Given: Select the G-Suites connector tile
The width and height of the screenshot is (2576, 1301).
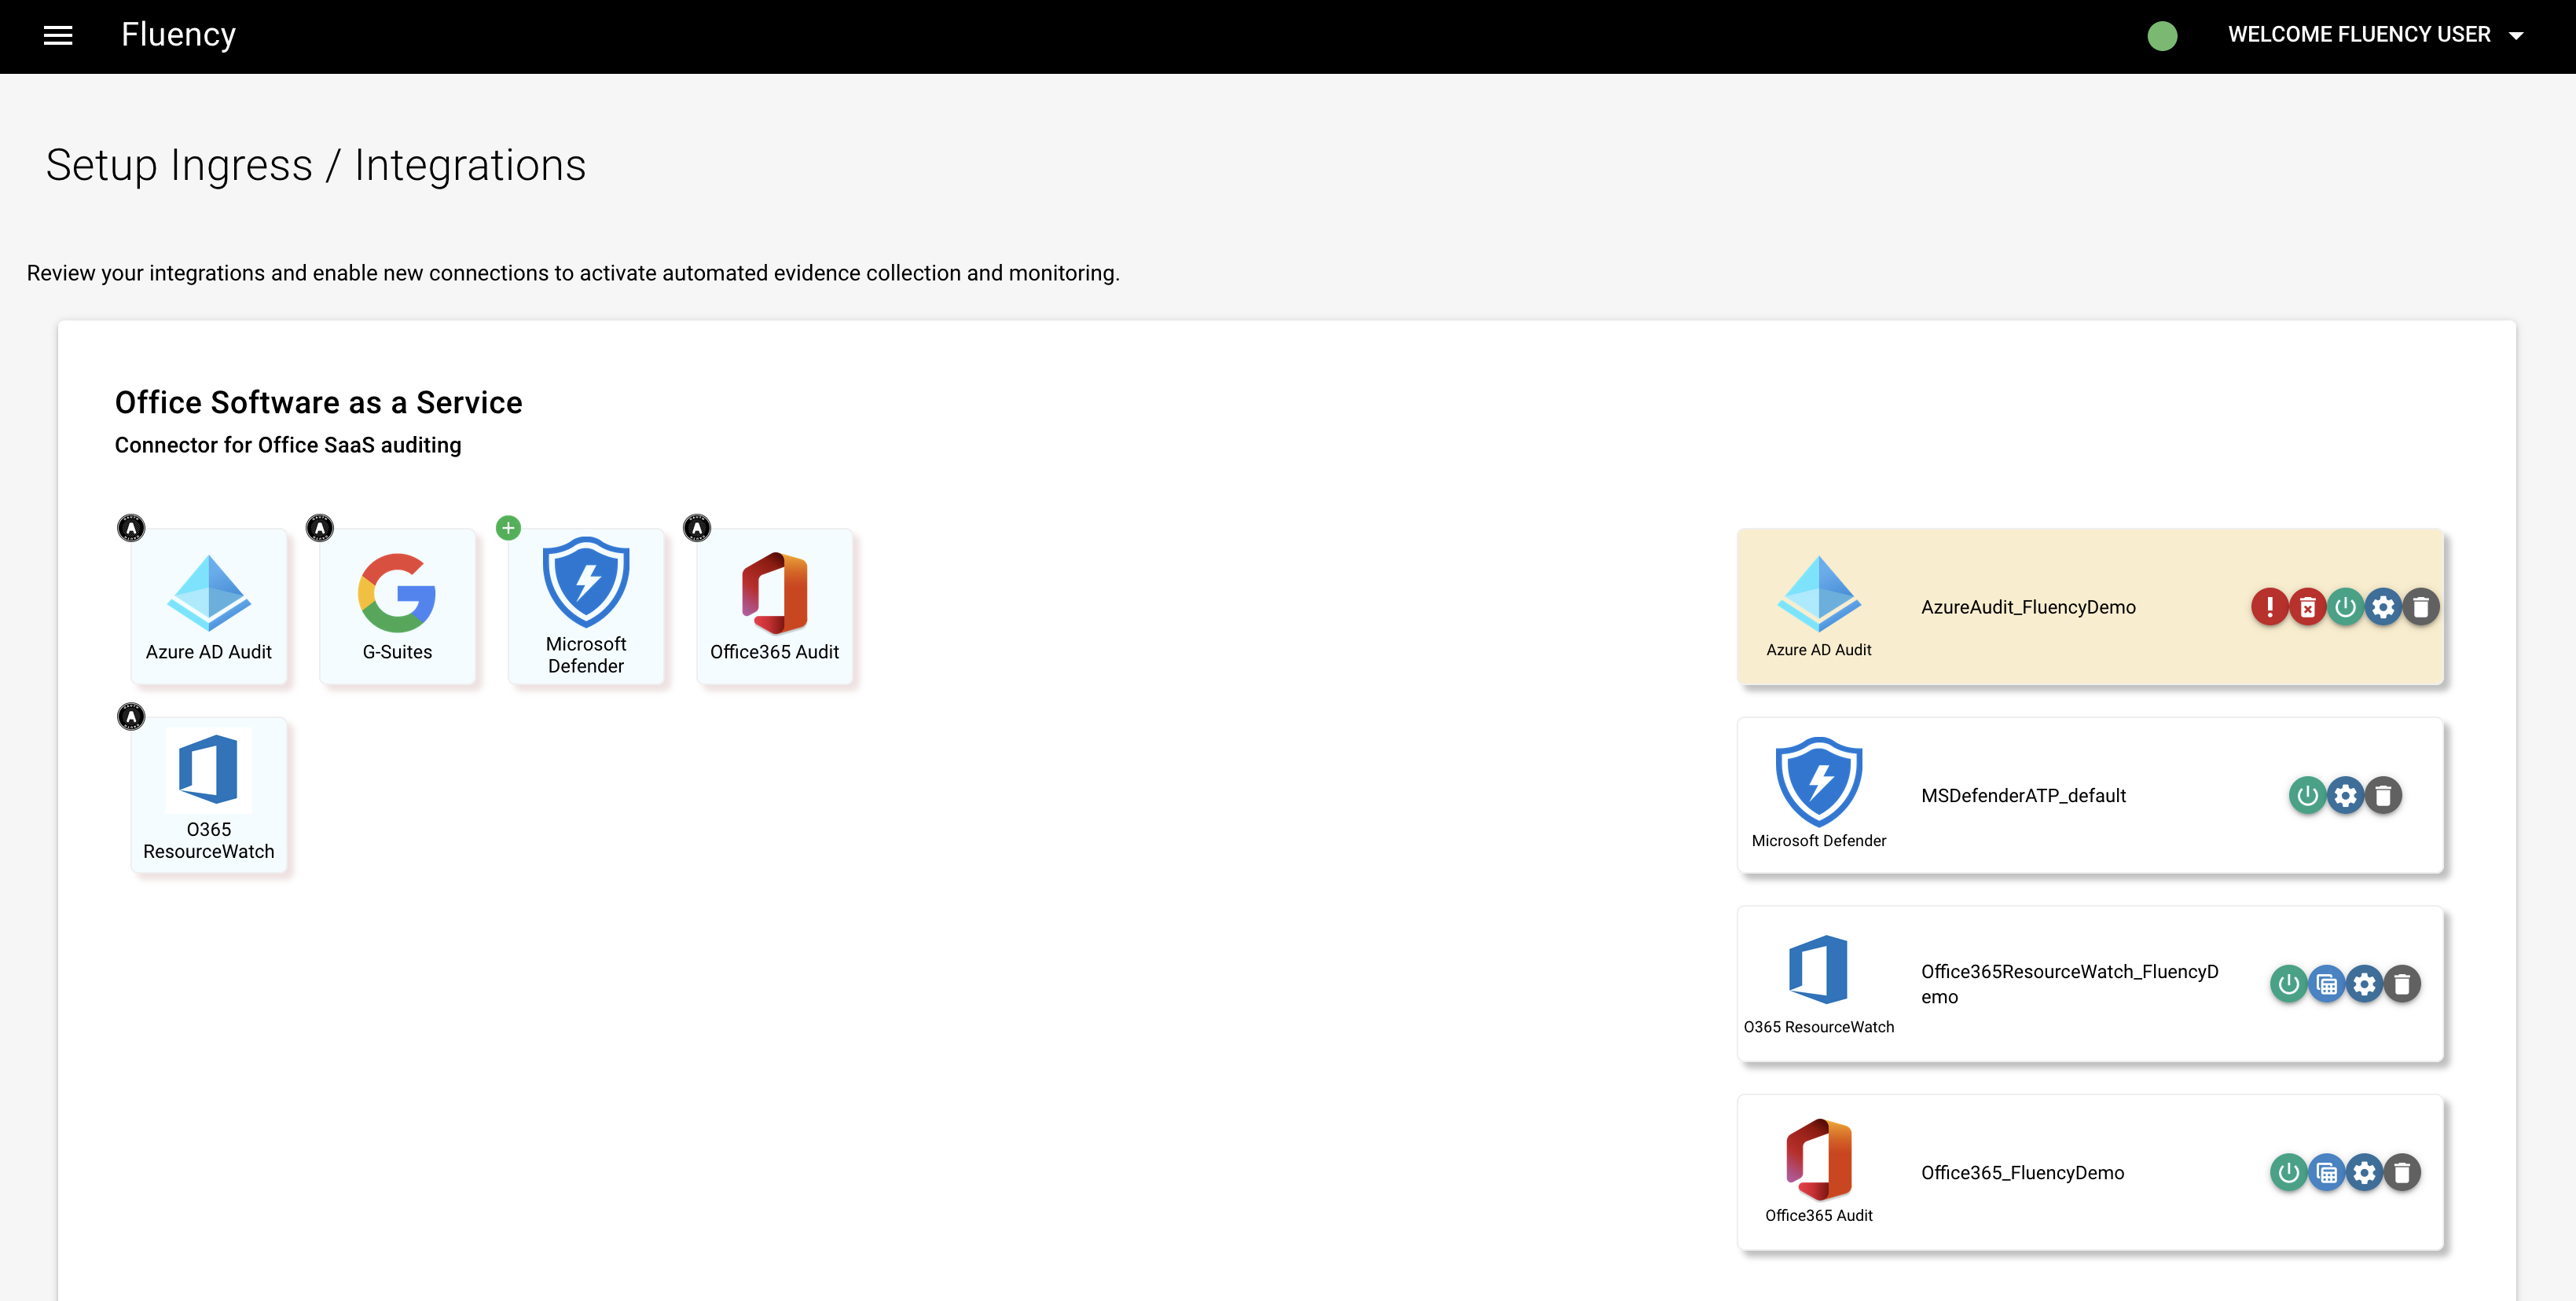Looking at the screenshot, I should point(397,606).
